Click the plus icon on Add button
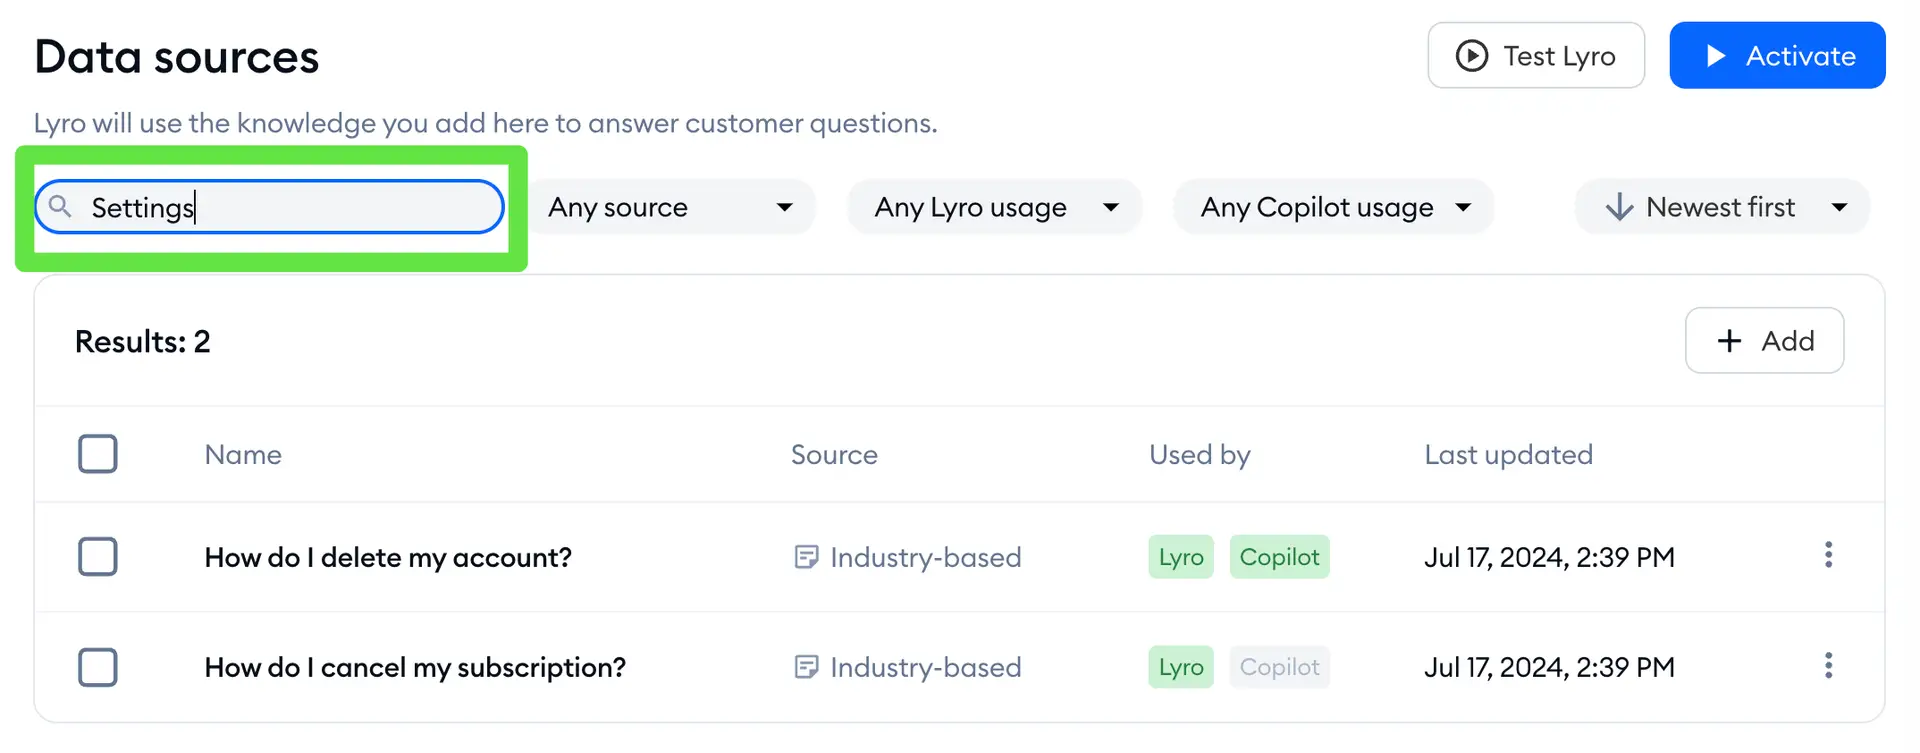The width and height of the screenshot is (1920, 753). [x=1729, y=341]
